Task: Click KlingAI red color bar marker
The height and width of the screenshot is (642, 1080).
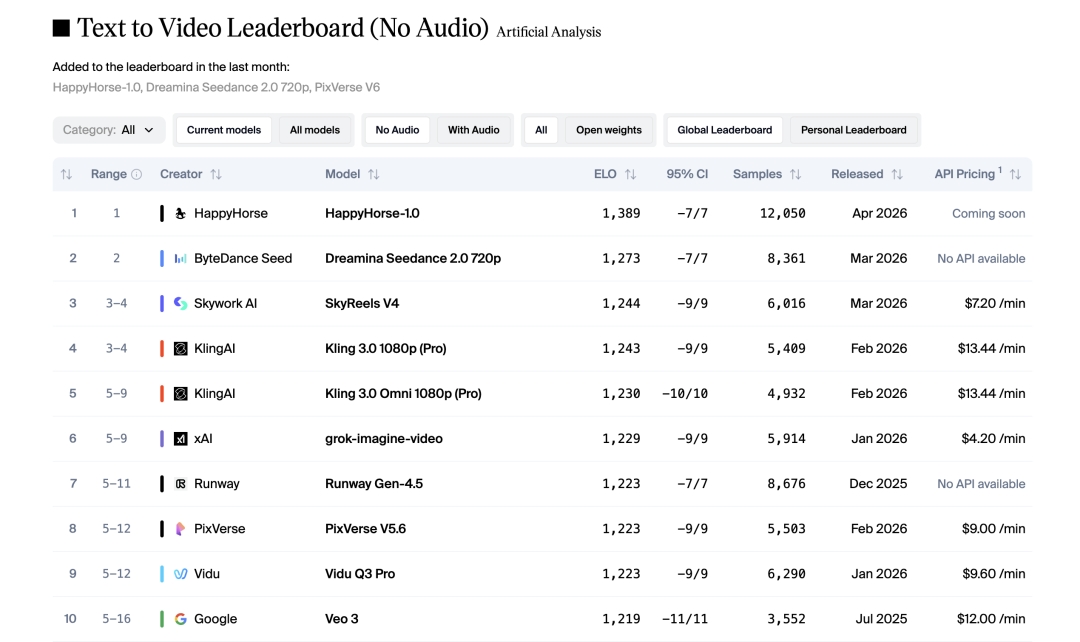Action: (x=162, y=348)
